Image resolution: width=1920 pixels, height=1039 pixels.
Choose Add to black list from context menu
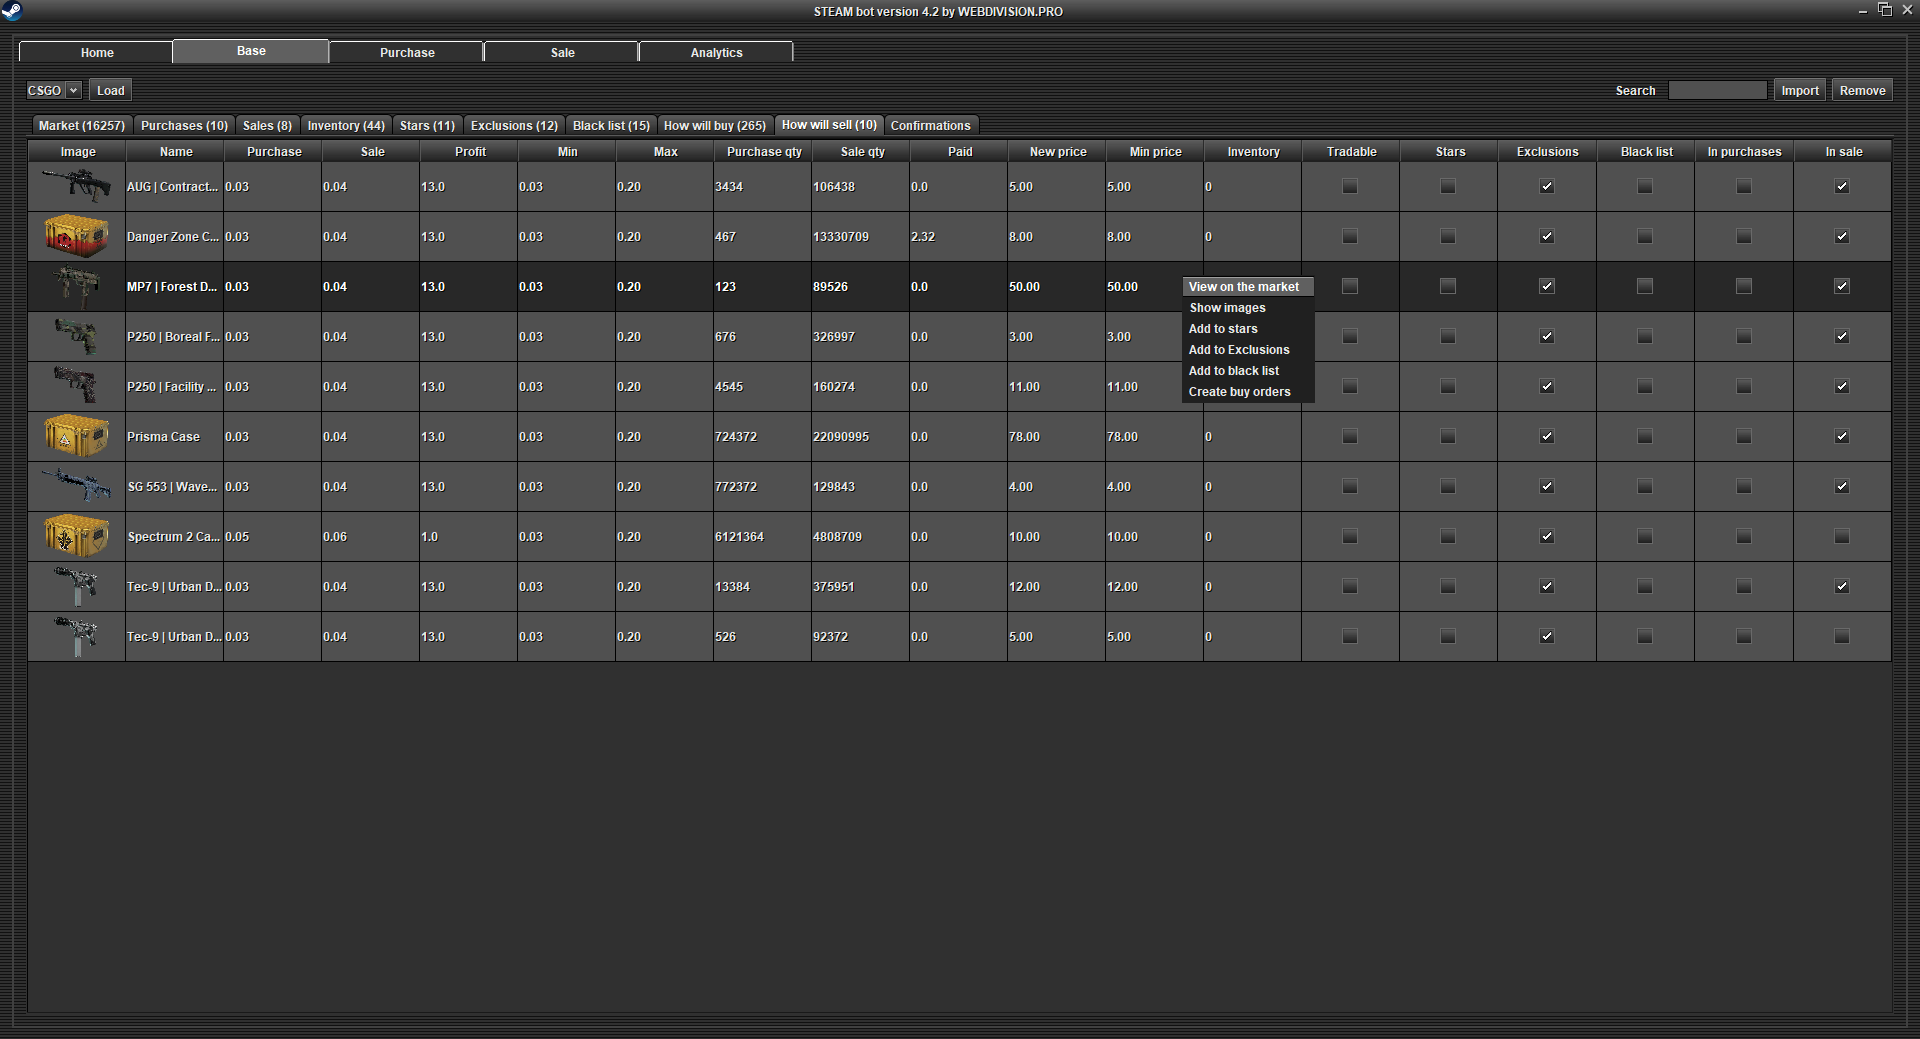(x=1233, y=371)
